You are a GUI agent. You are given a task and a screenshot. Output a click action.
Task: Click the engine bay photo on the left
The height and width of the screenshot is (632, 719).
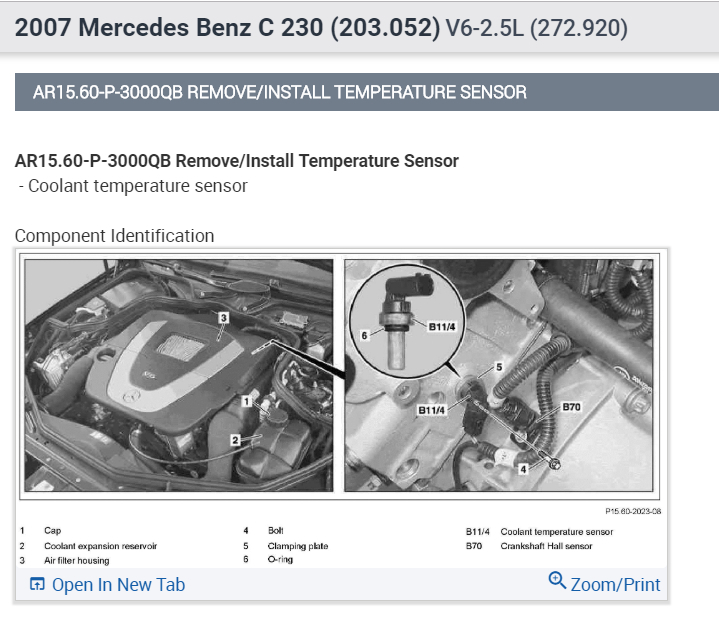[x=178, y=376]
